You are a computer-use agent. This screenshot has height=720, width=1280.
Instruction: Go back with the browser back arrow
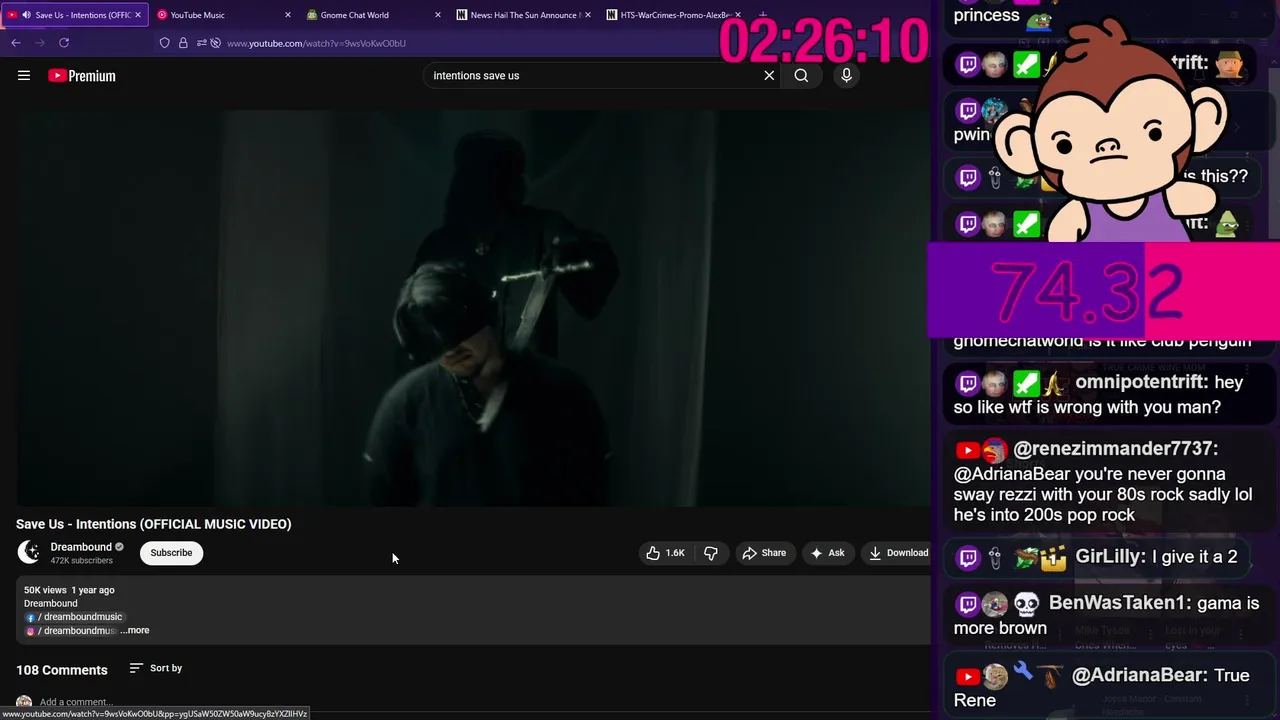(x=16, y=43)
